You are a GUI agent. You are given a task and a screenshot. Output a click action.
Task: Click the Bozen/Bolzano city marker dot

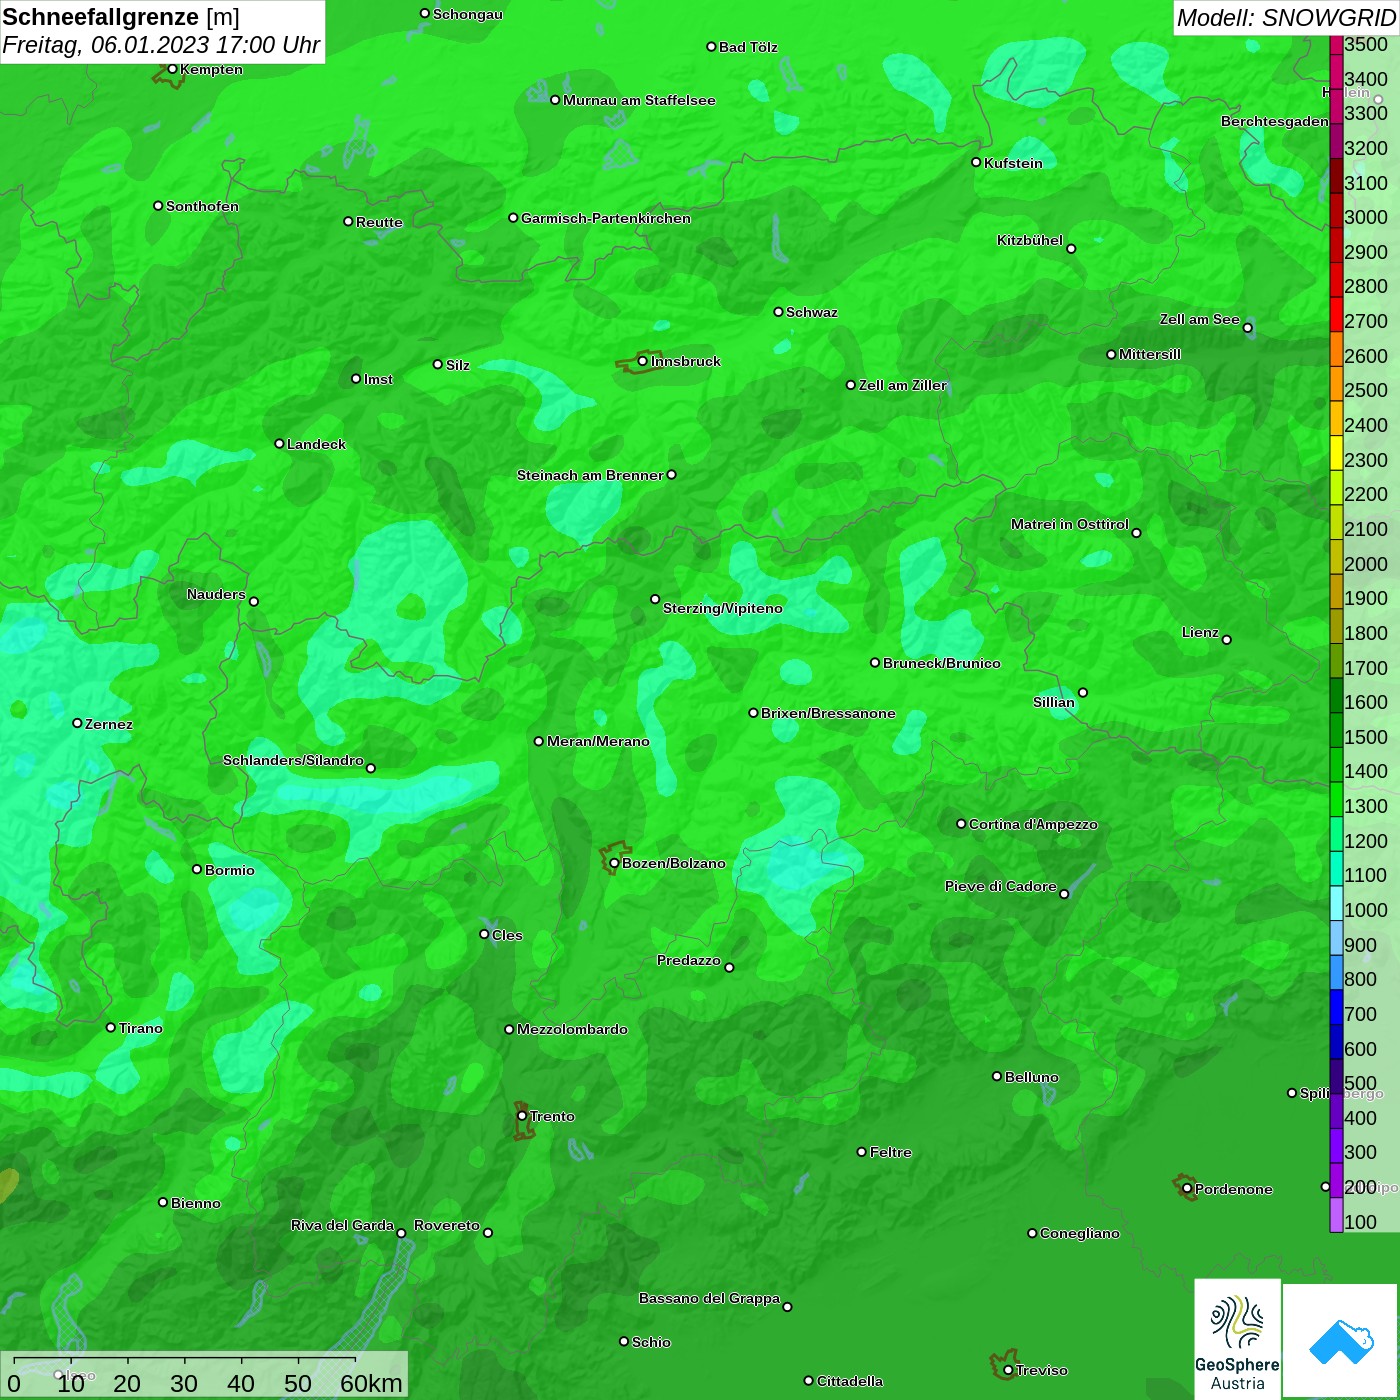[x=614, y=863]
